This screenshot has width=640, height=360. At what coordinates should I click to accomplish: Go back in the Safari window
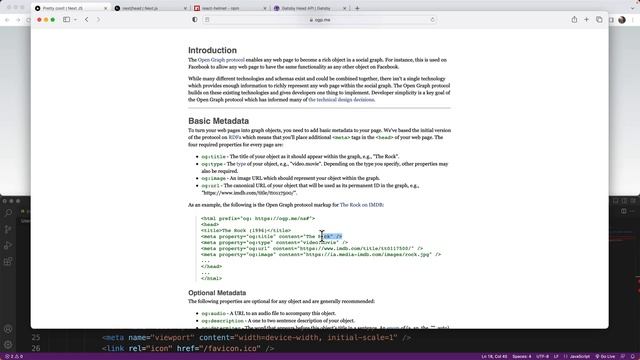[87, 20]
